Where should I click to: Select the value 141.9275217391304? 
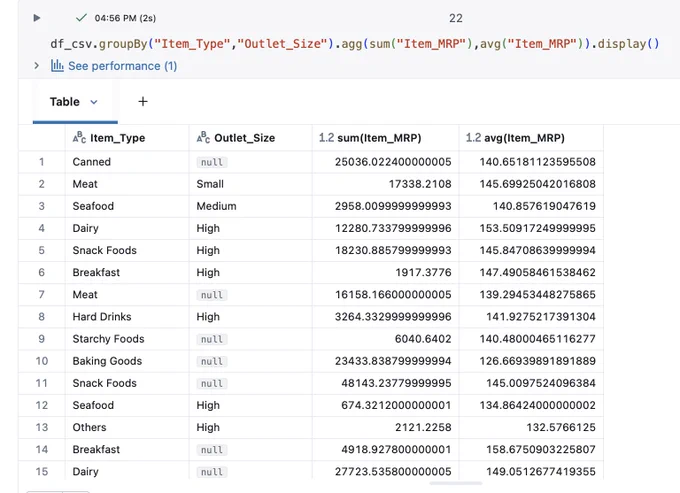tap(541, 317)
